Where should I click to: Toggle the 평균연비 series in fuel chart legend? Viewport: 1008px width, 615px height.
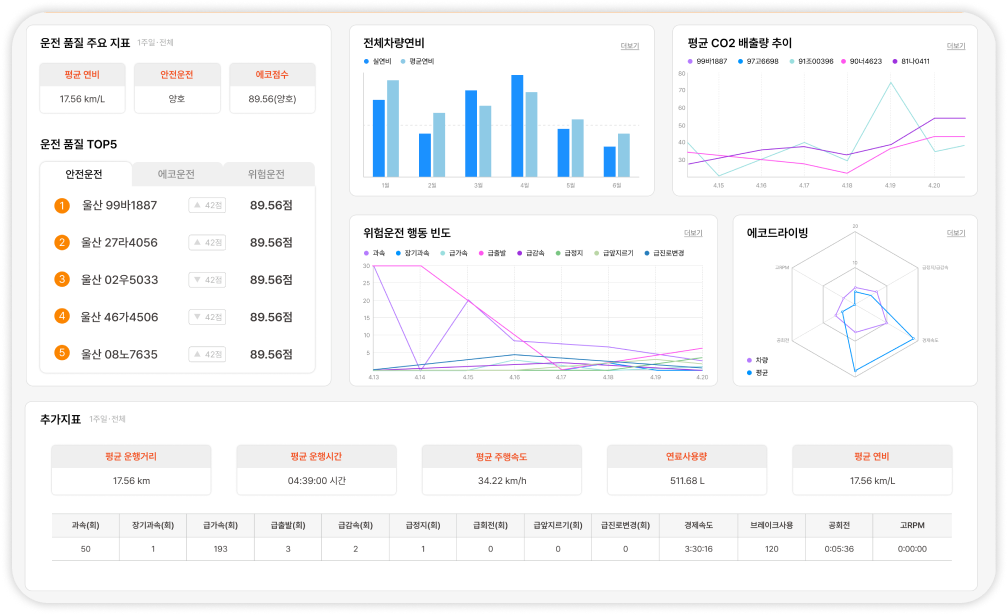point(417,62)
